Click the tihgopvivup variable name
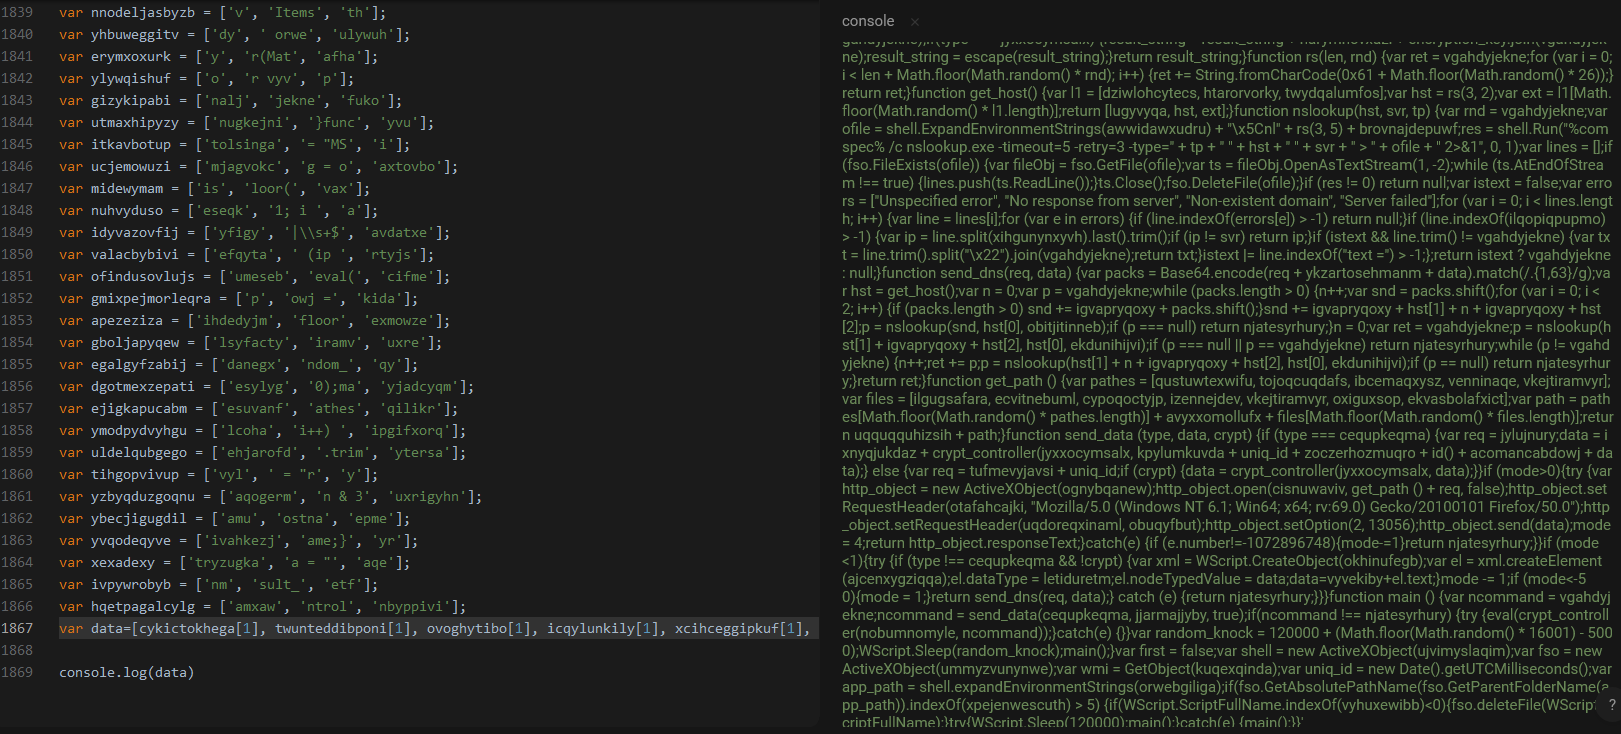 135,475
